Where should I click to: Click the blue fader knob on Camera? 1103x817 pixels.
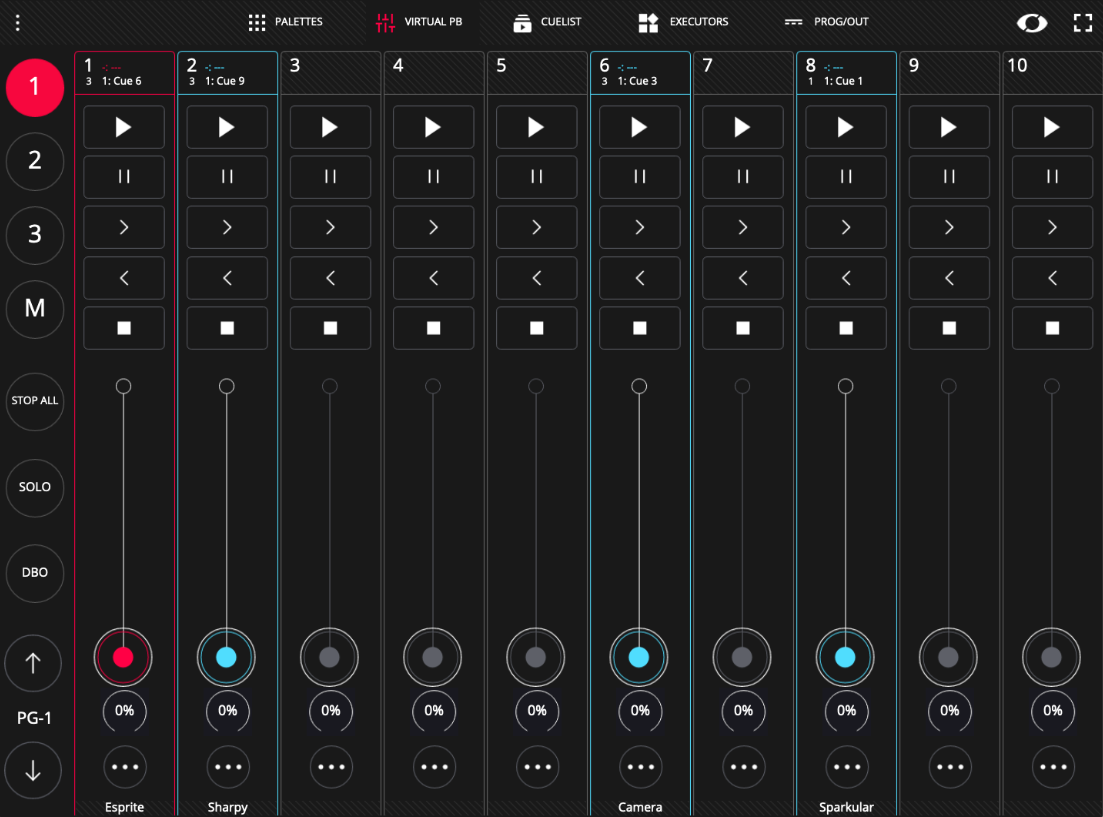[x=639, y=657]
